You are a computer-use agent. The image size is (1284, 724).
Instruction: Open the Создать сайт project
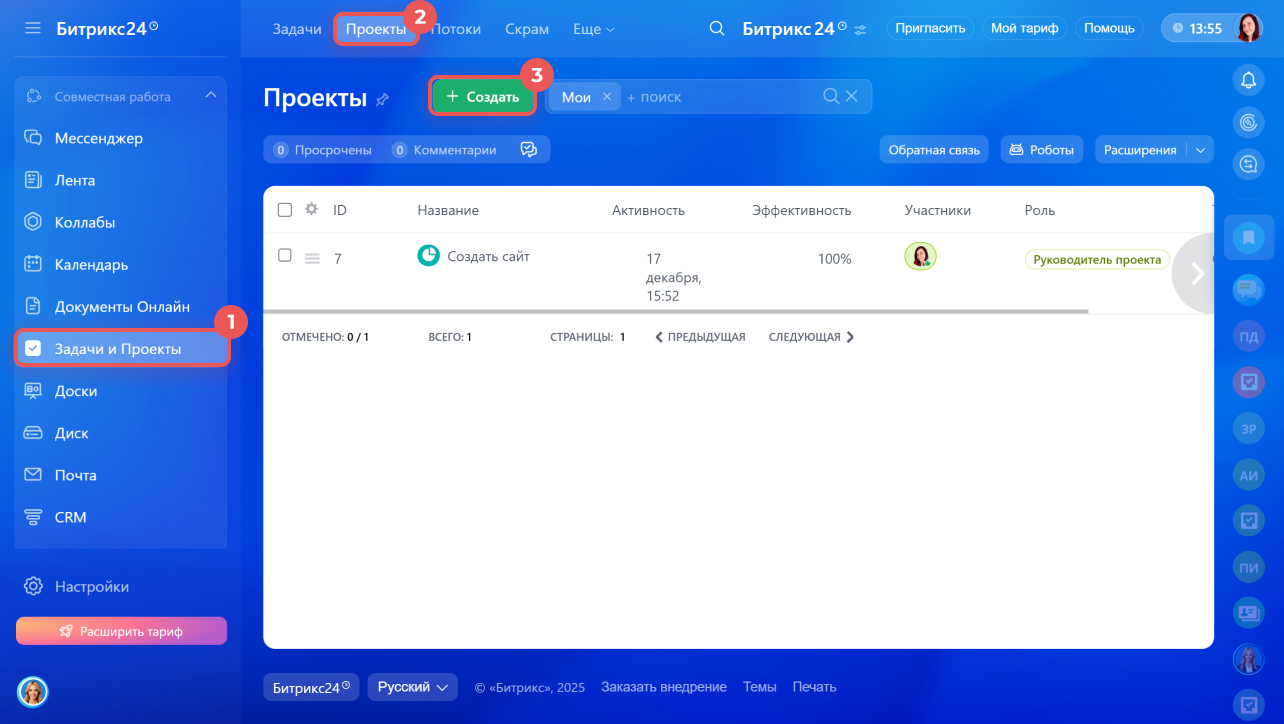click(489, 257)
